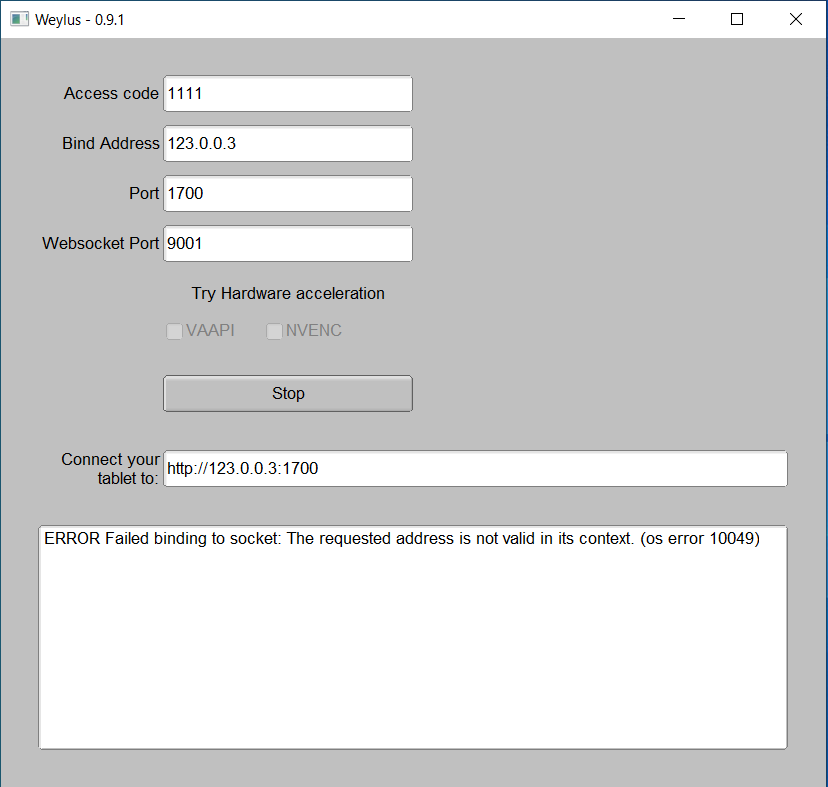Click the Weylus application icon in titlebar
Viewport: 828px width, 787px height.
[x=19, y=18]
